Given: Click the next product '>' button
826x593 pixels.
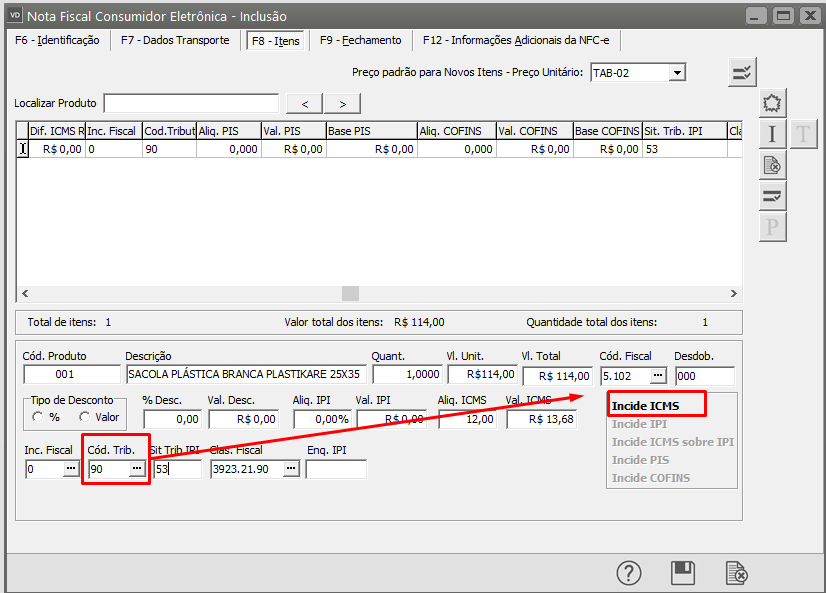Looking at the screenshot, I should pos(342,103).
